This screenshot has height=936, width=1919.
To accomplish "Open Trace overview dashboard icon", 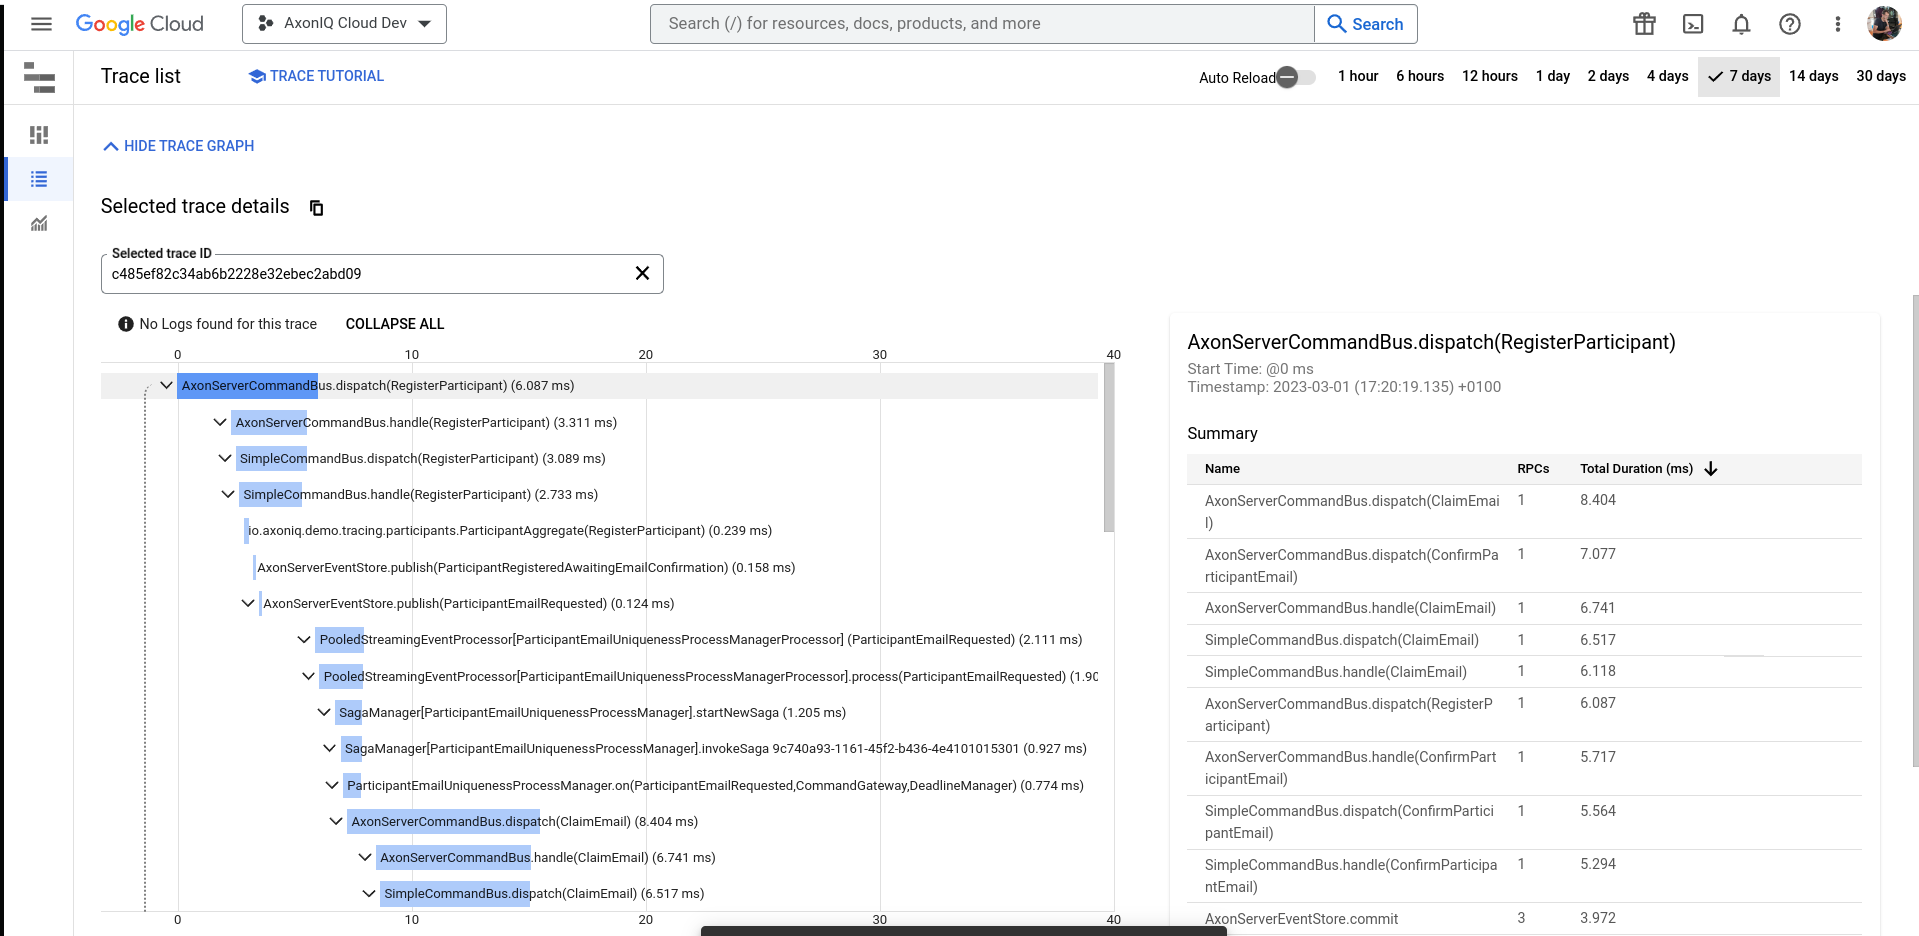I will click(39, 134).
